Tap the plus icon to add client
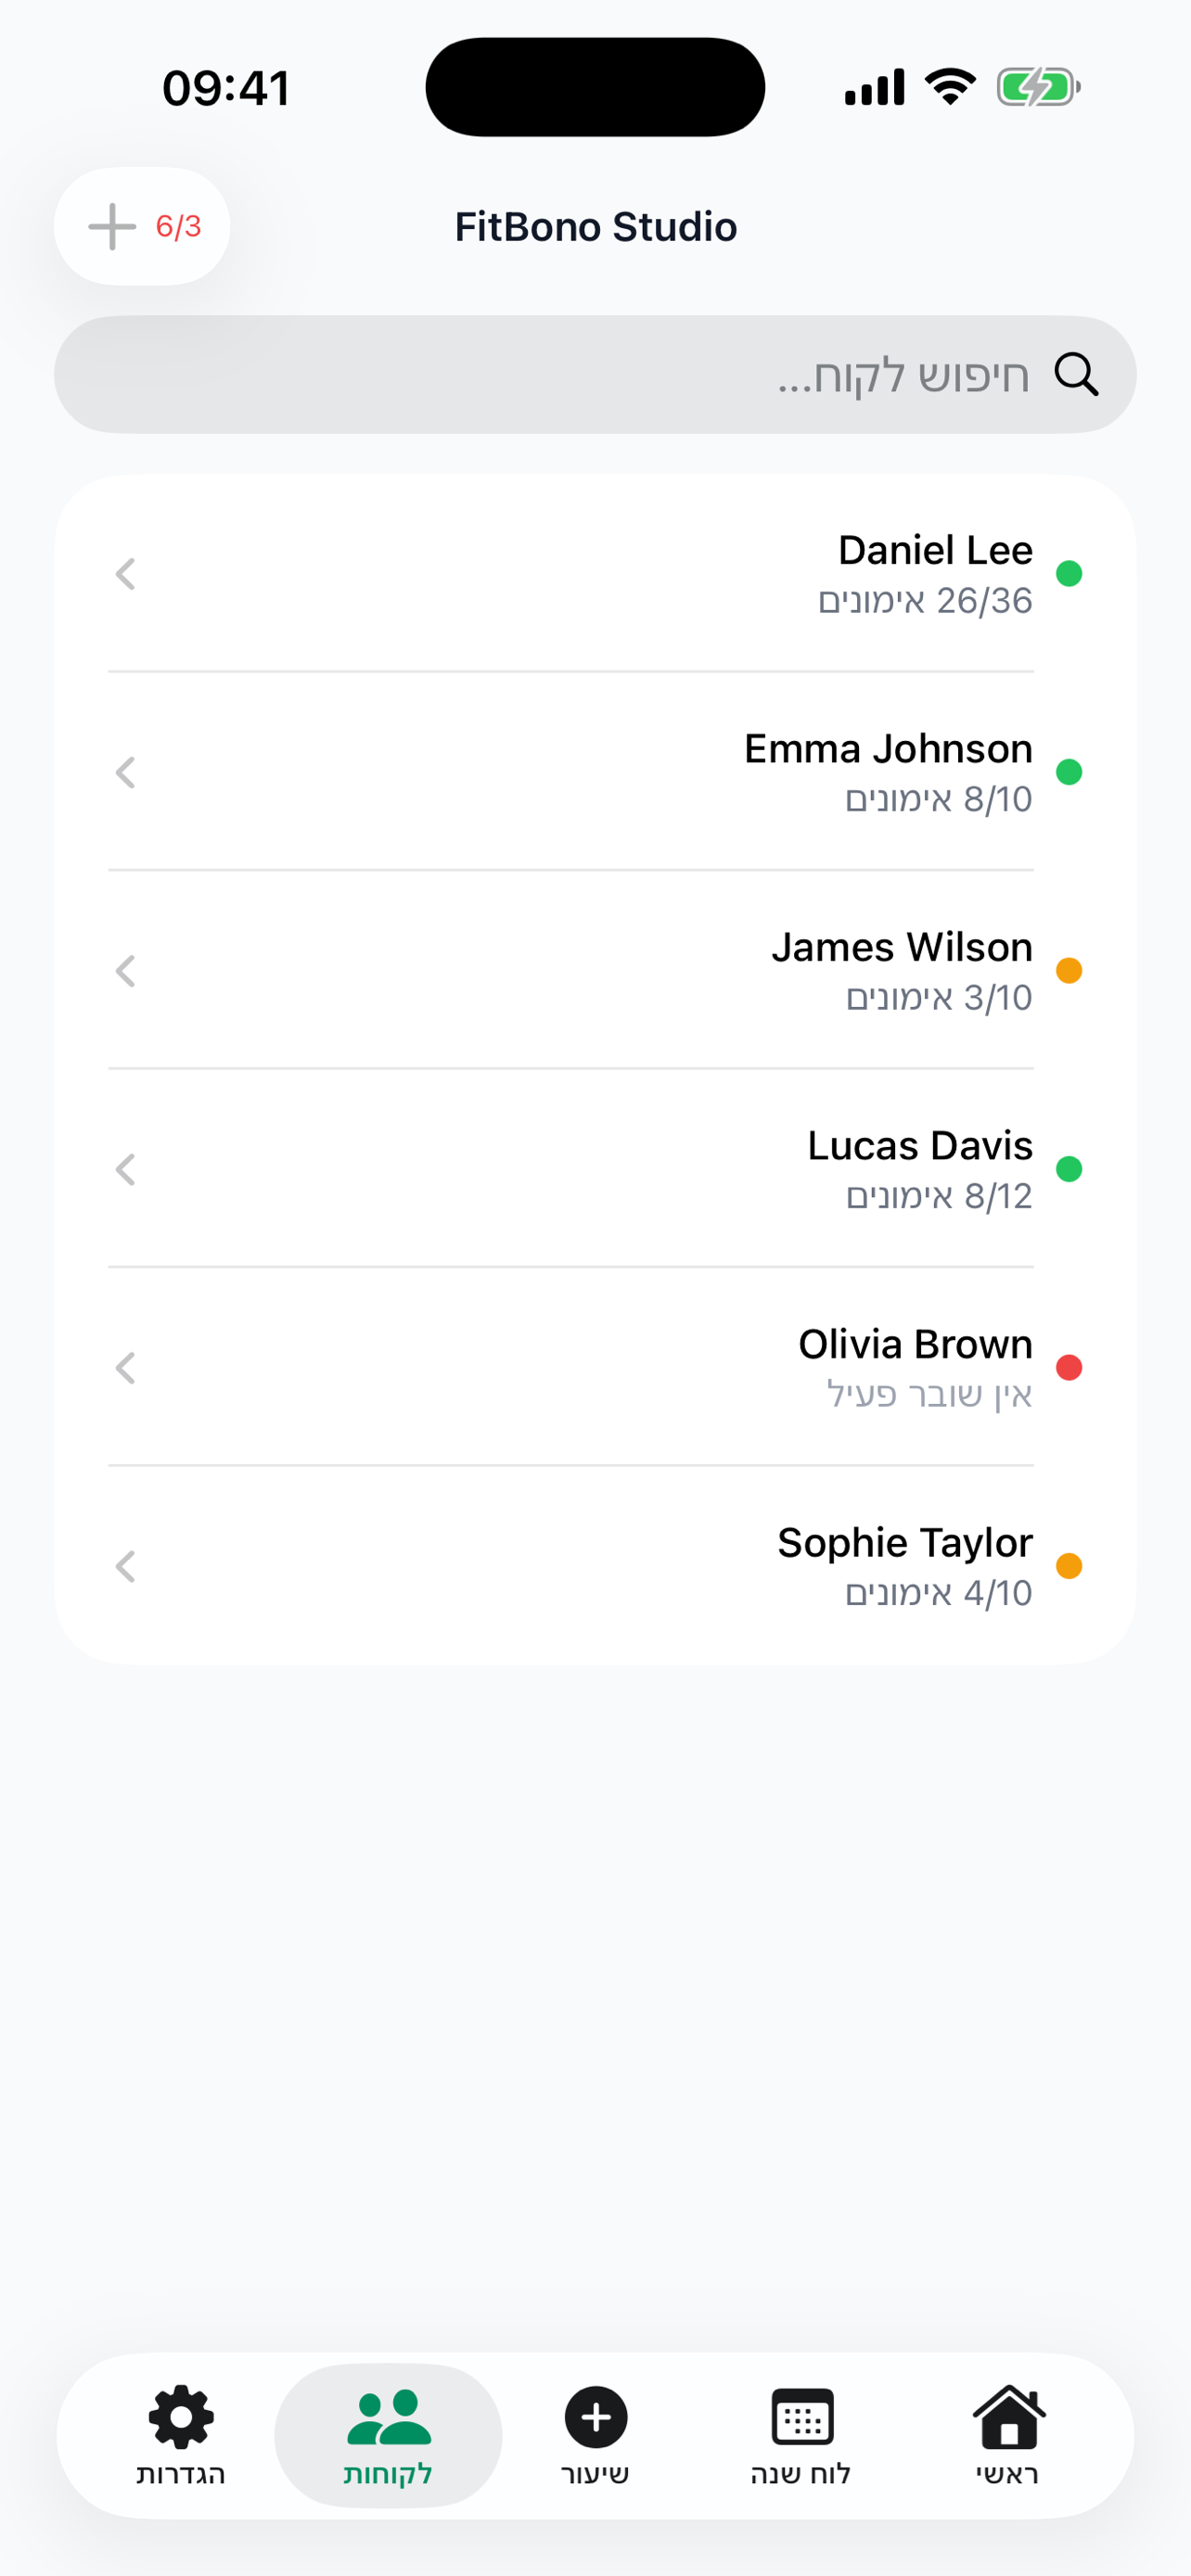Image resolution: width=1191 pixels, height=2576 pixels. coord(112,227)
